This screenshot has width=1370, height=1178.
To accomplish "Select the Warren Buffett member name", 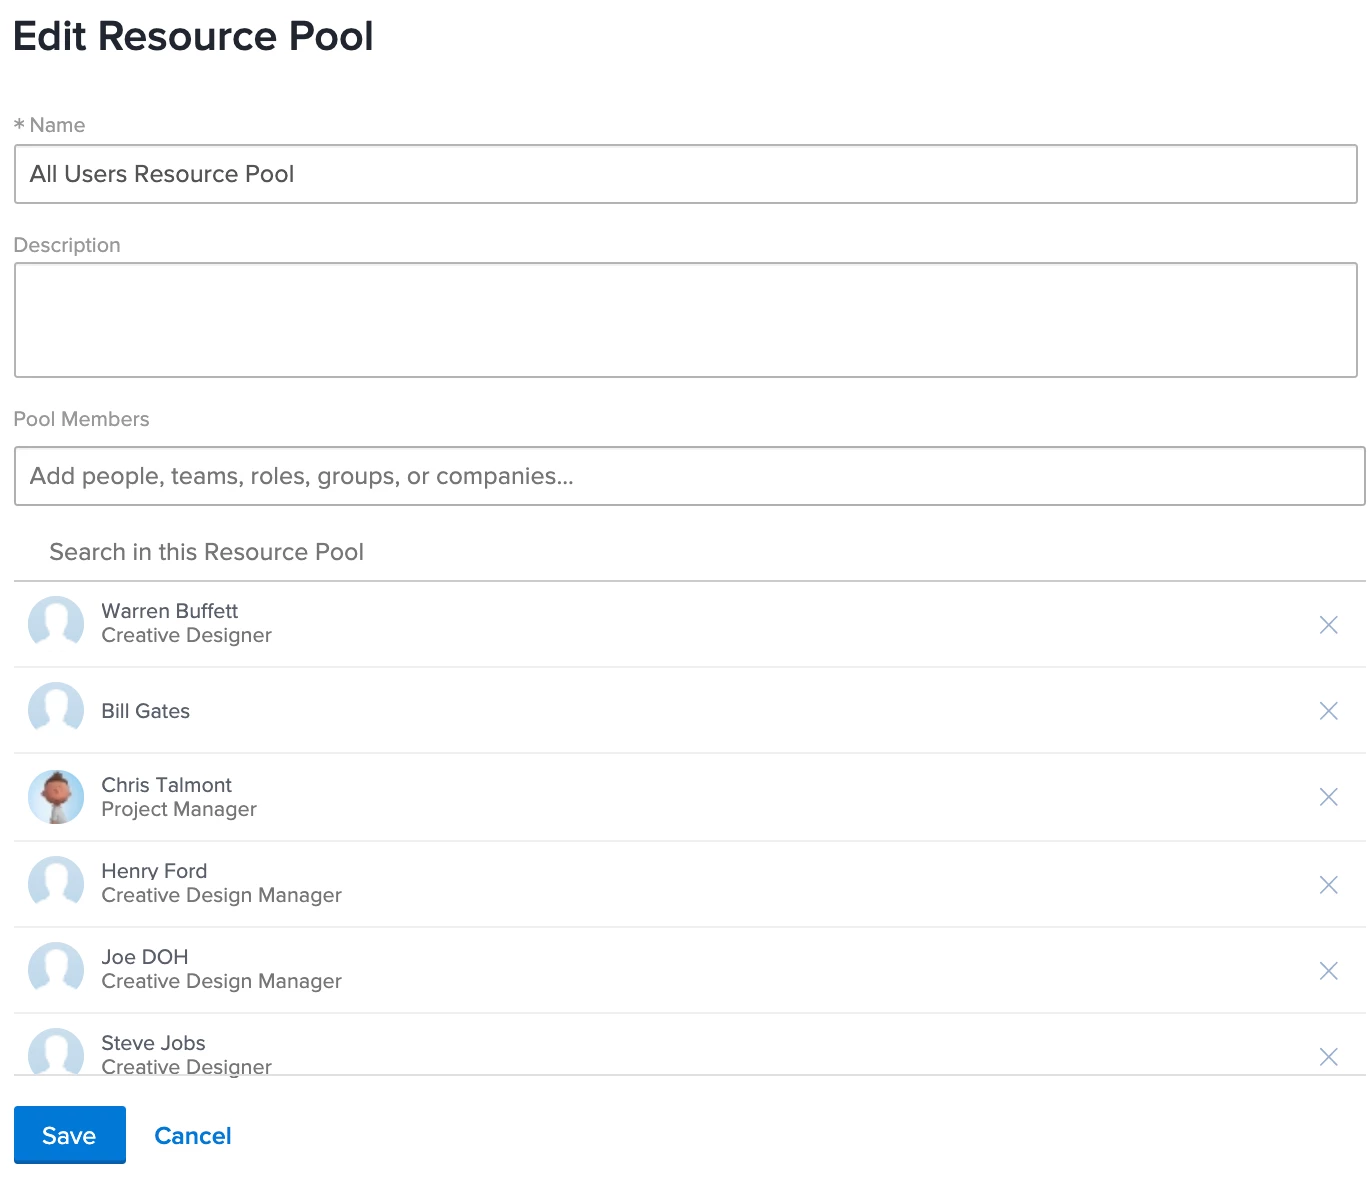I will [170, 611].
